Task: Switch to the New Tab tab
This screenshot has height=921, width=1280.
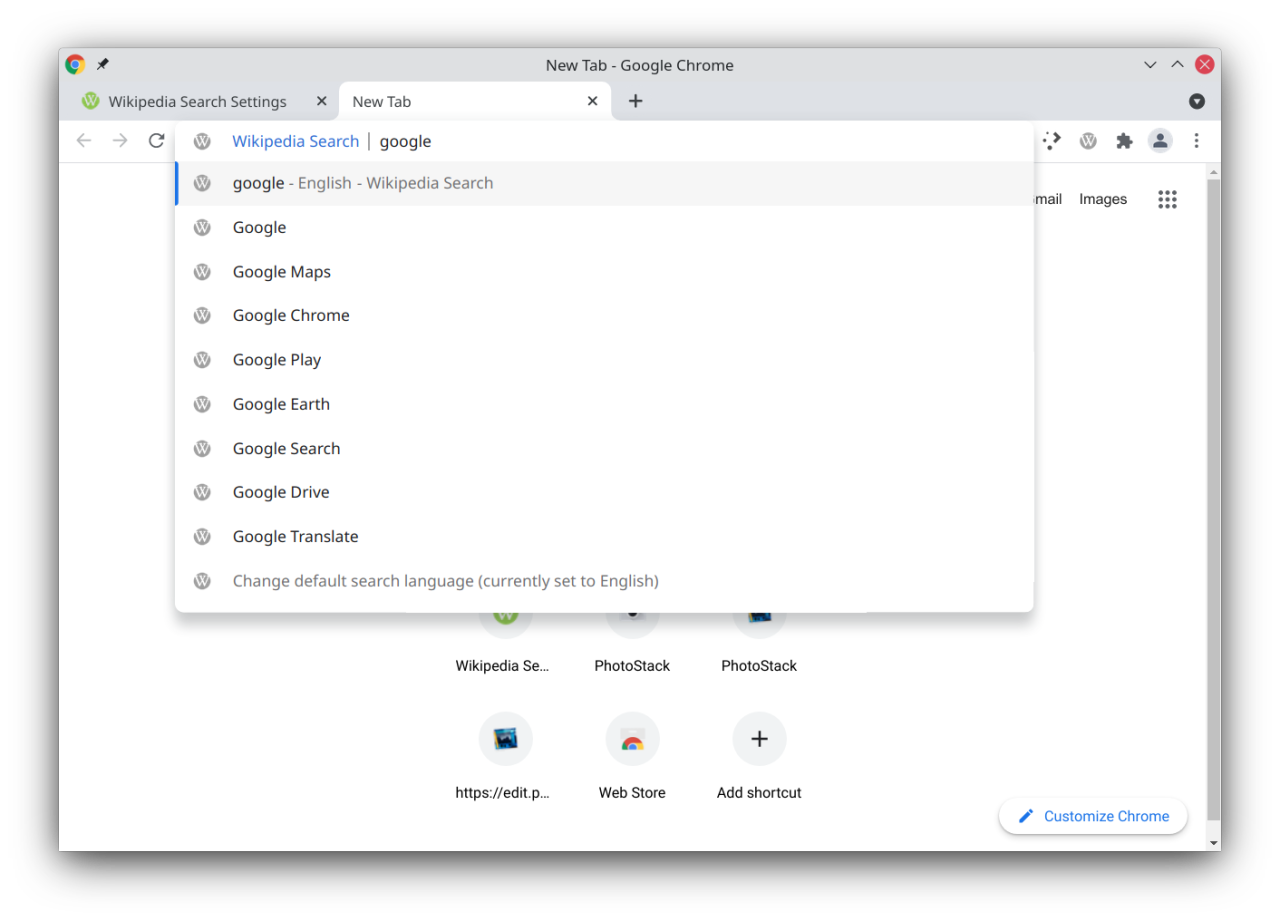Action: point(475,101)
